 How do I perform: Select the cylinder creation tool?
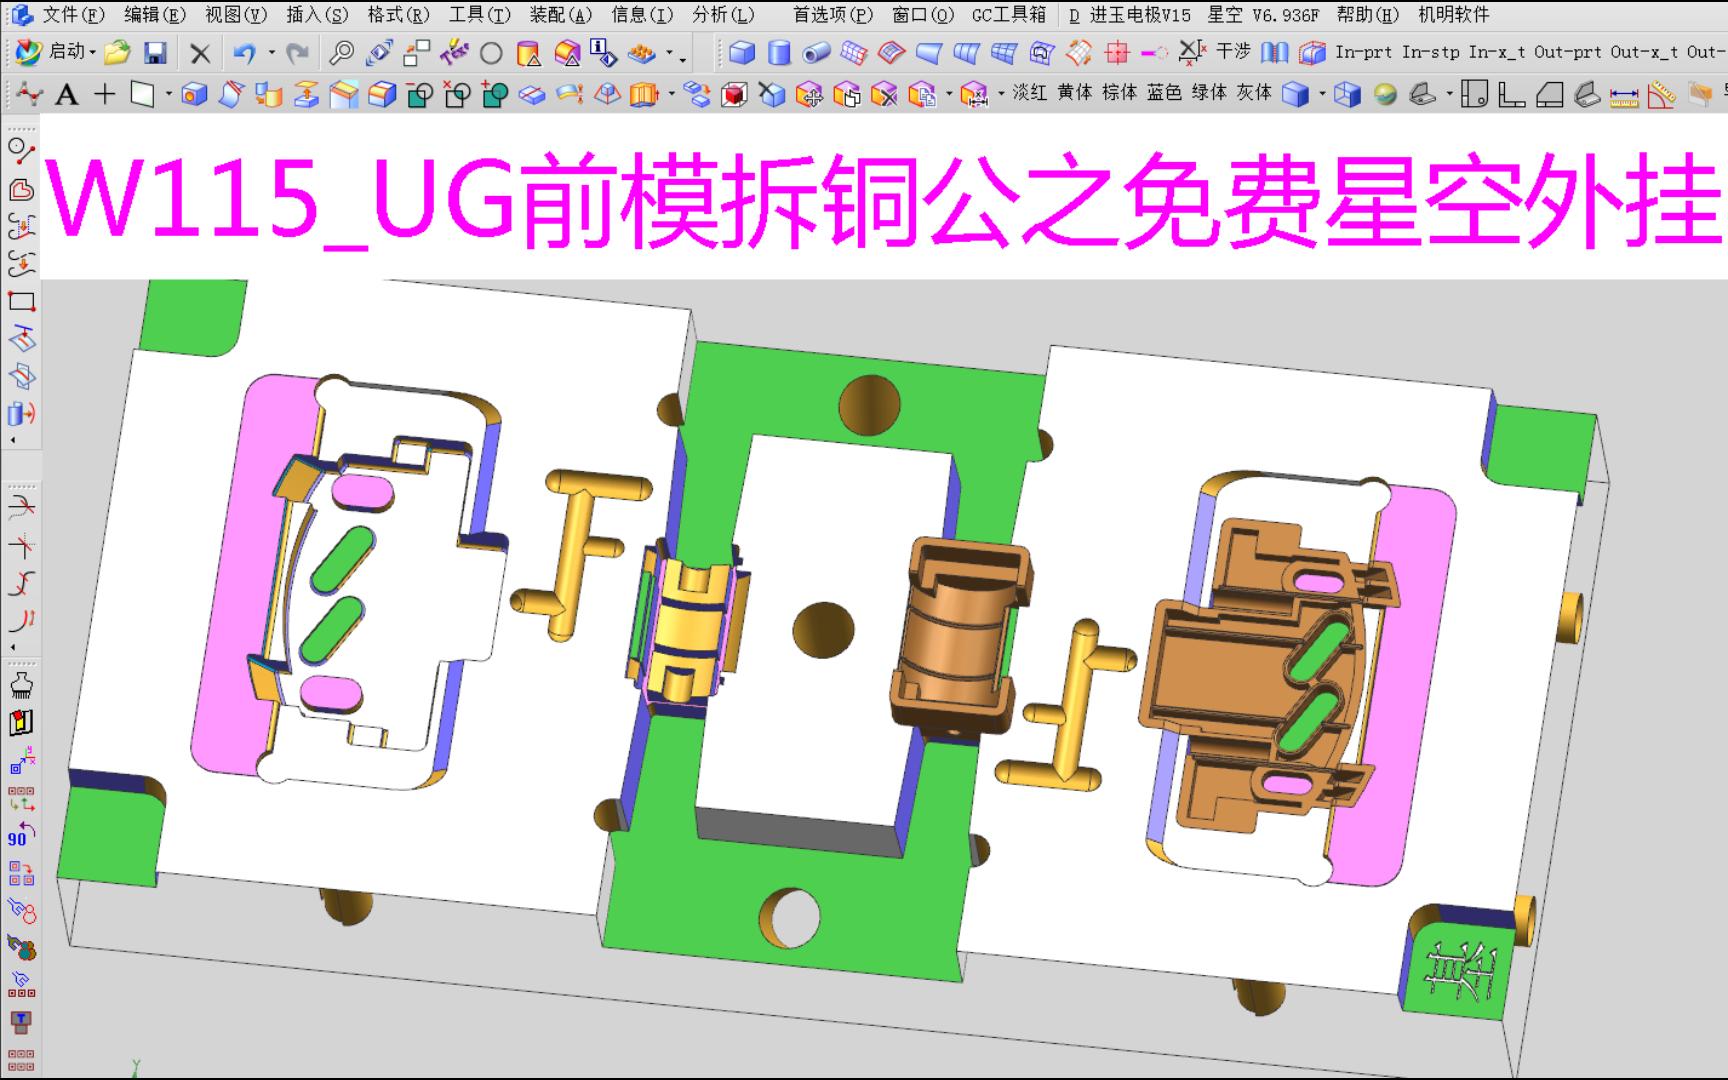[x=780, y=51]
